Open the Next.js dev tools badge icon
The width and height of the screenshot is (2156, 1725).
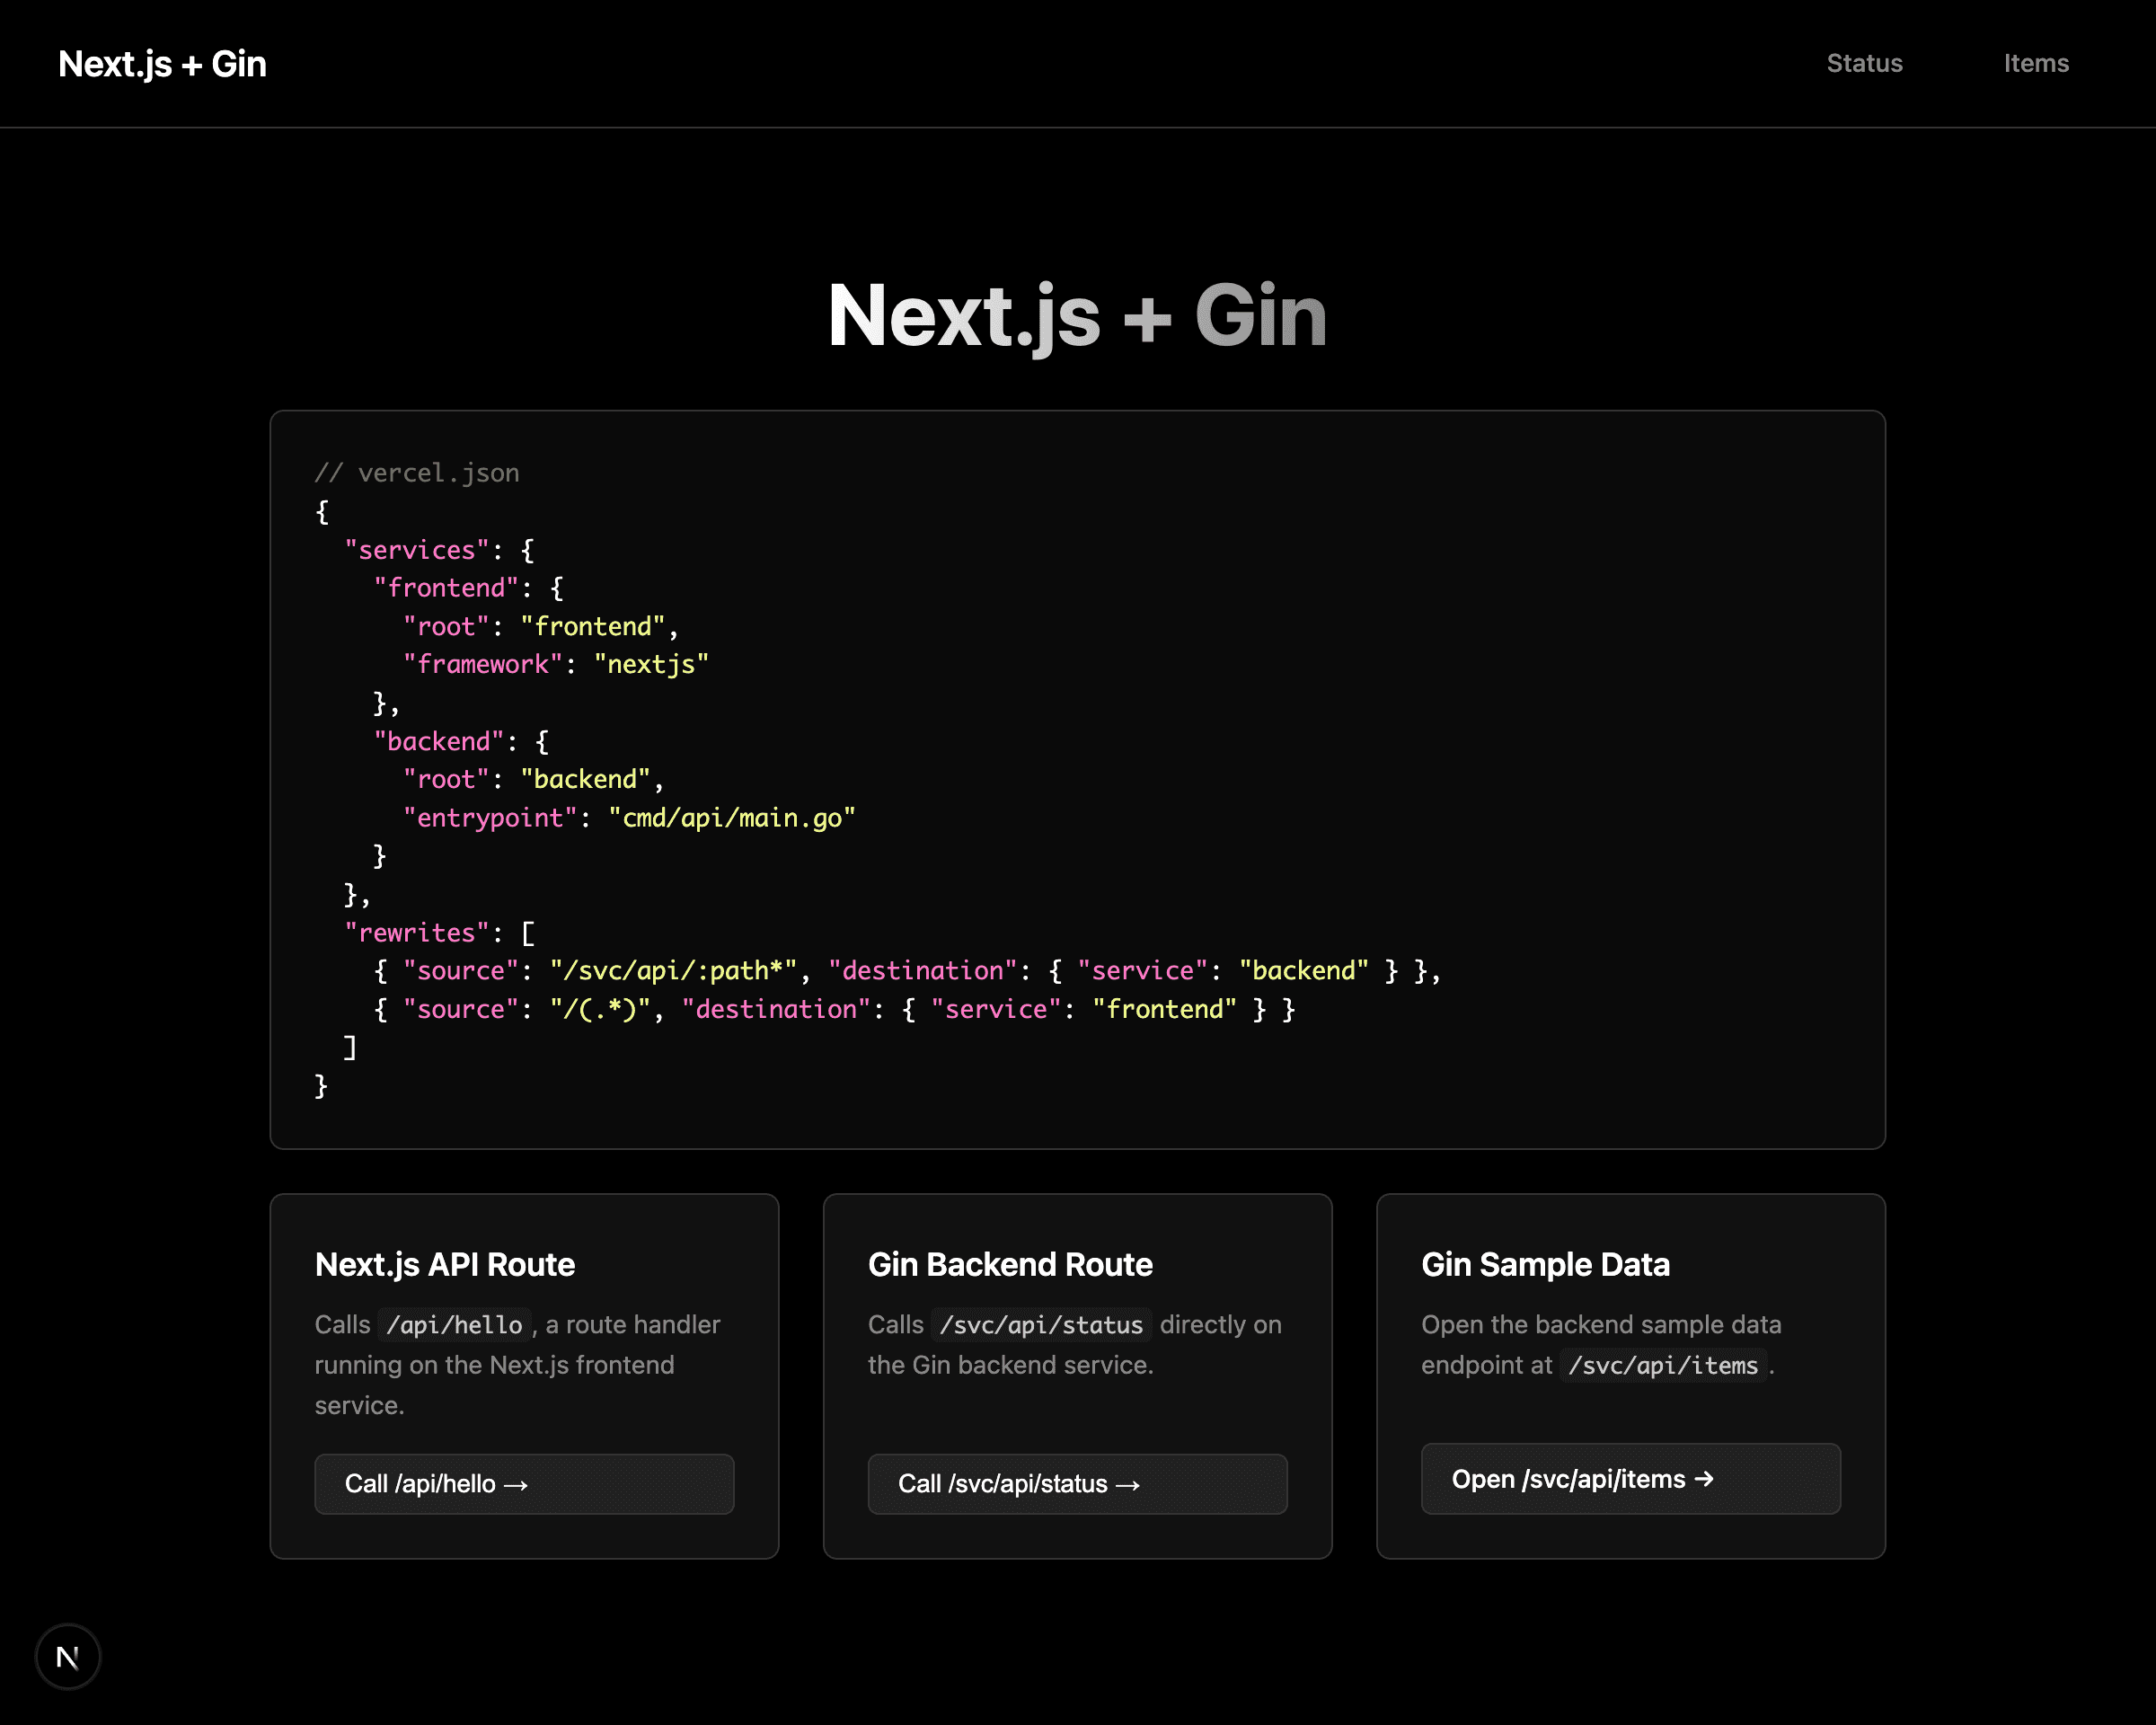tap(68, 1657)
